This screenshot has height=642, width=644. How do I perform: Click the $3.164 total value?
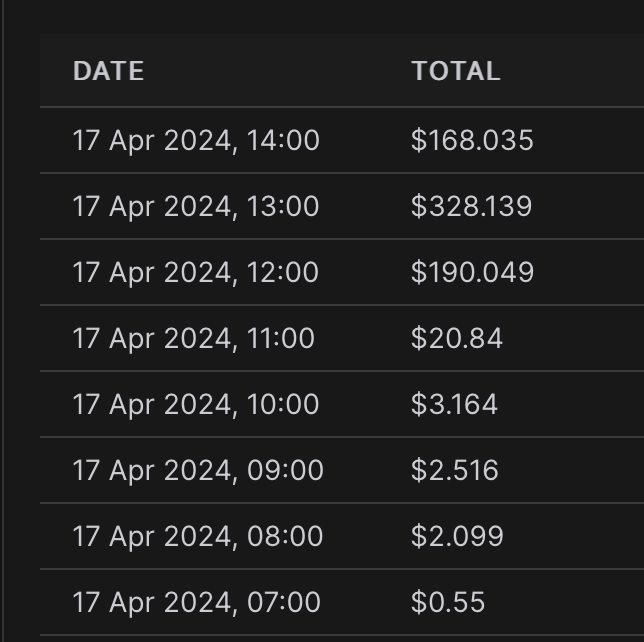pyautogui.click(x=454, y=404)
